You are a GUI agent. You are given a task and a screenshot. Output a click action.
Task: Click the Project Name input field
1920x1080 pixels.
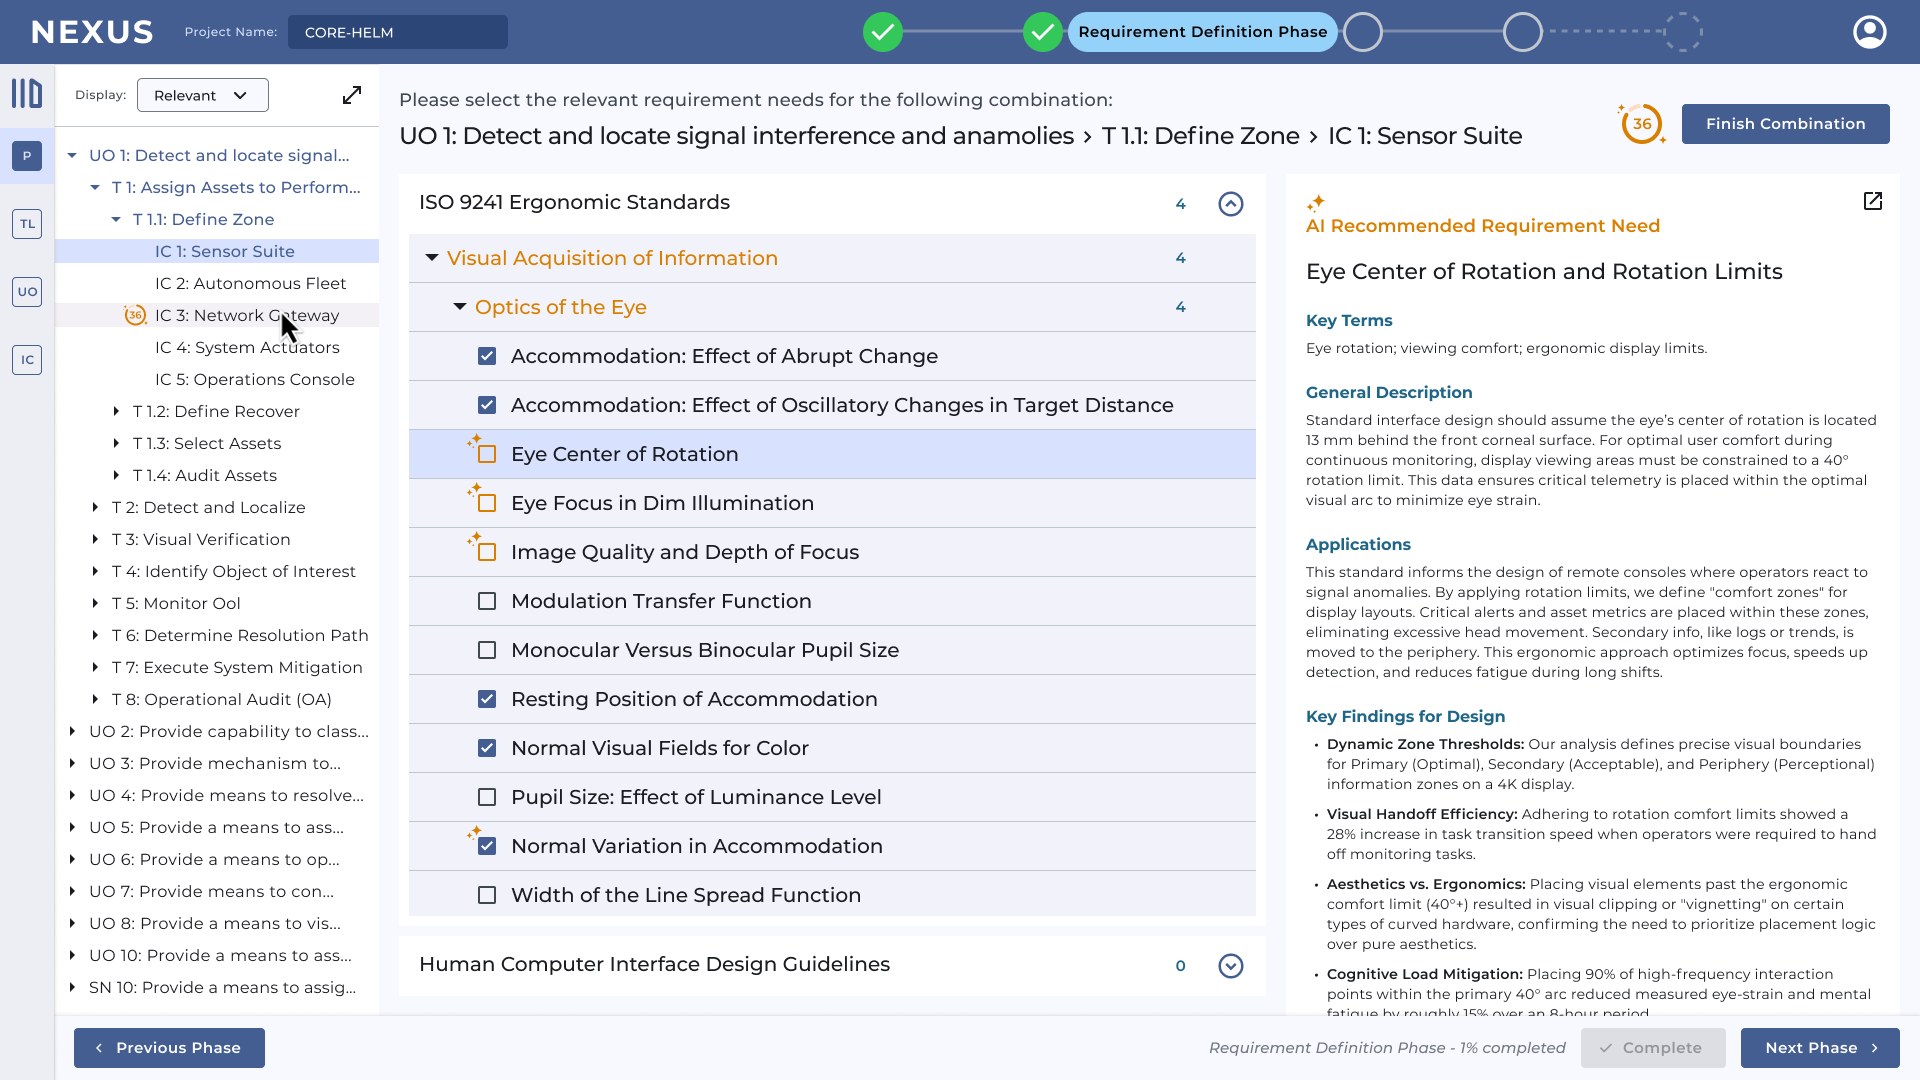point(398,32)
